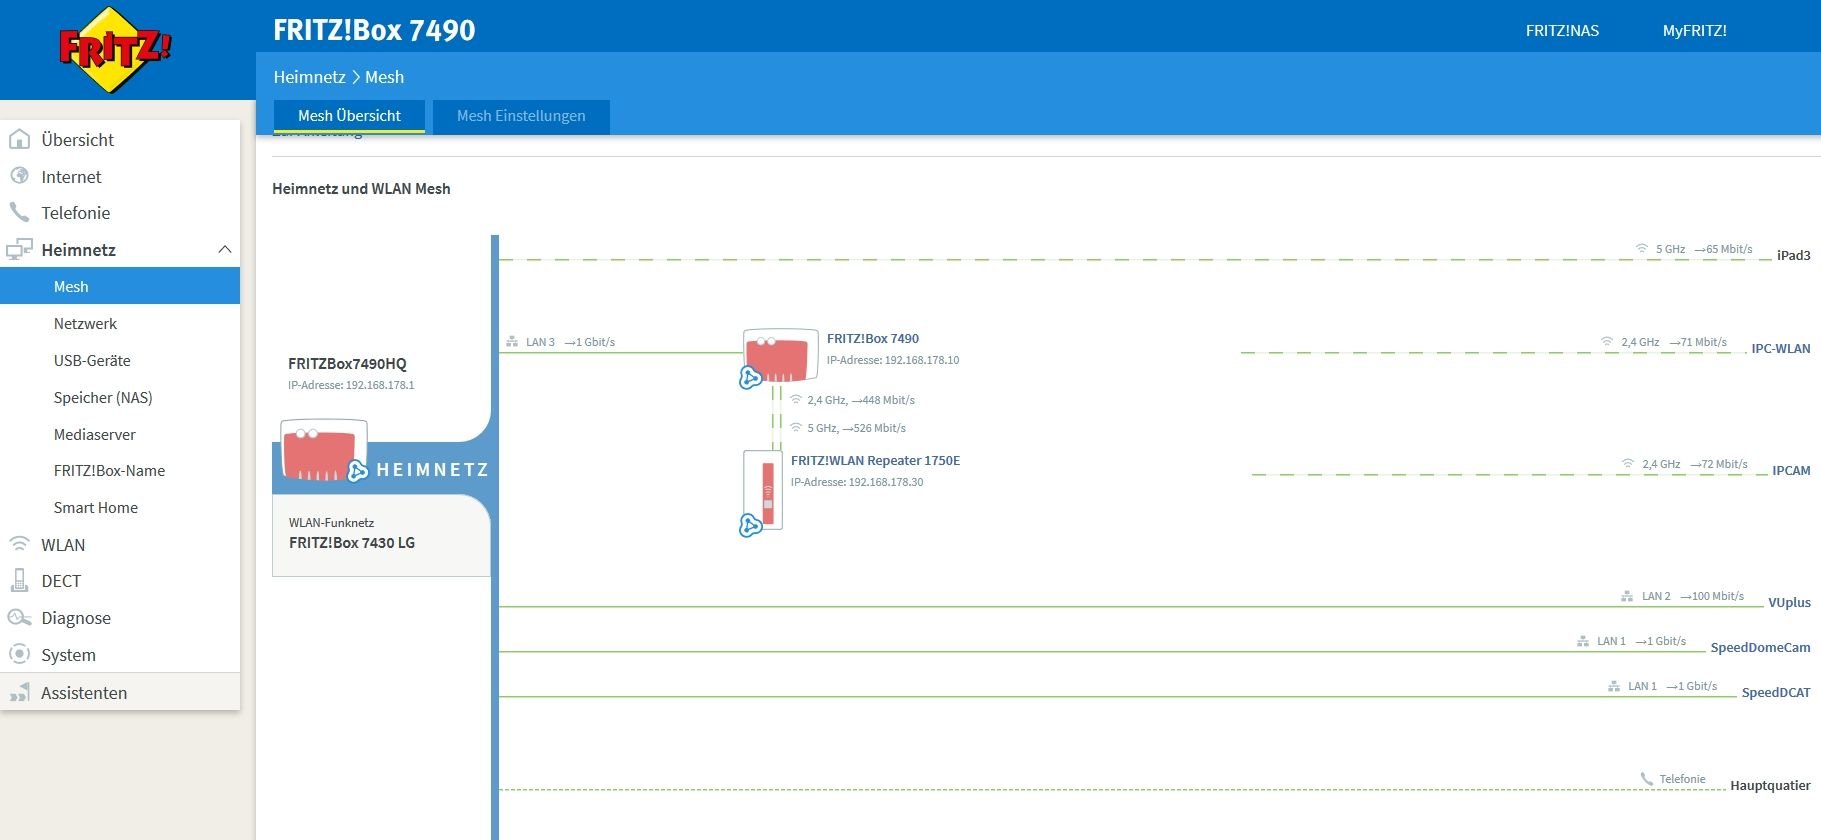Open the IPC-WLAN device link
This screenshot has width=1821, height=840.
(x=1780, y=348)
